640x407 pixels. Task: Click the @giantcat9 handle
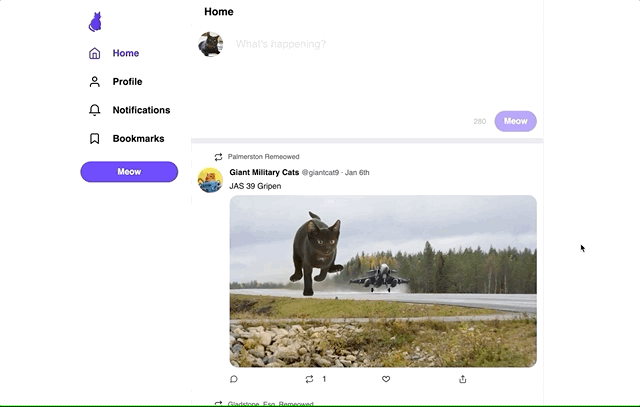(x=320, y=173)
